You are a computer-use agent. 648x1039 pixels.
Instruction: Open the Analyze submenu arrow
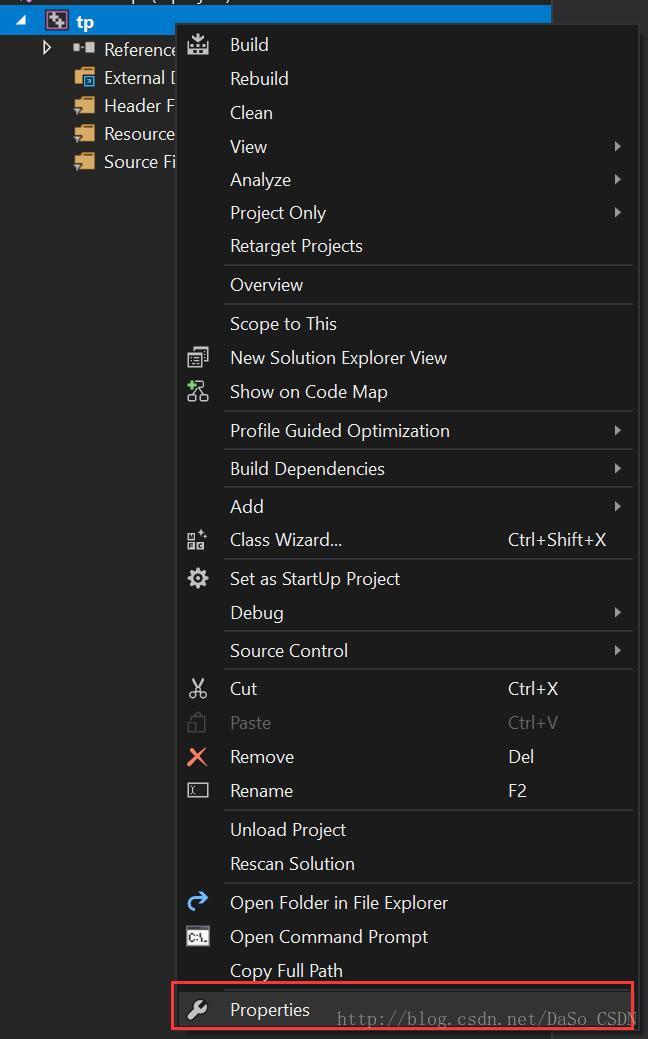coord(618,179)
